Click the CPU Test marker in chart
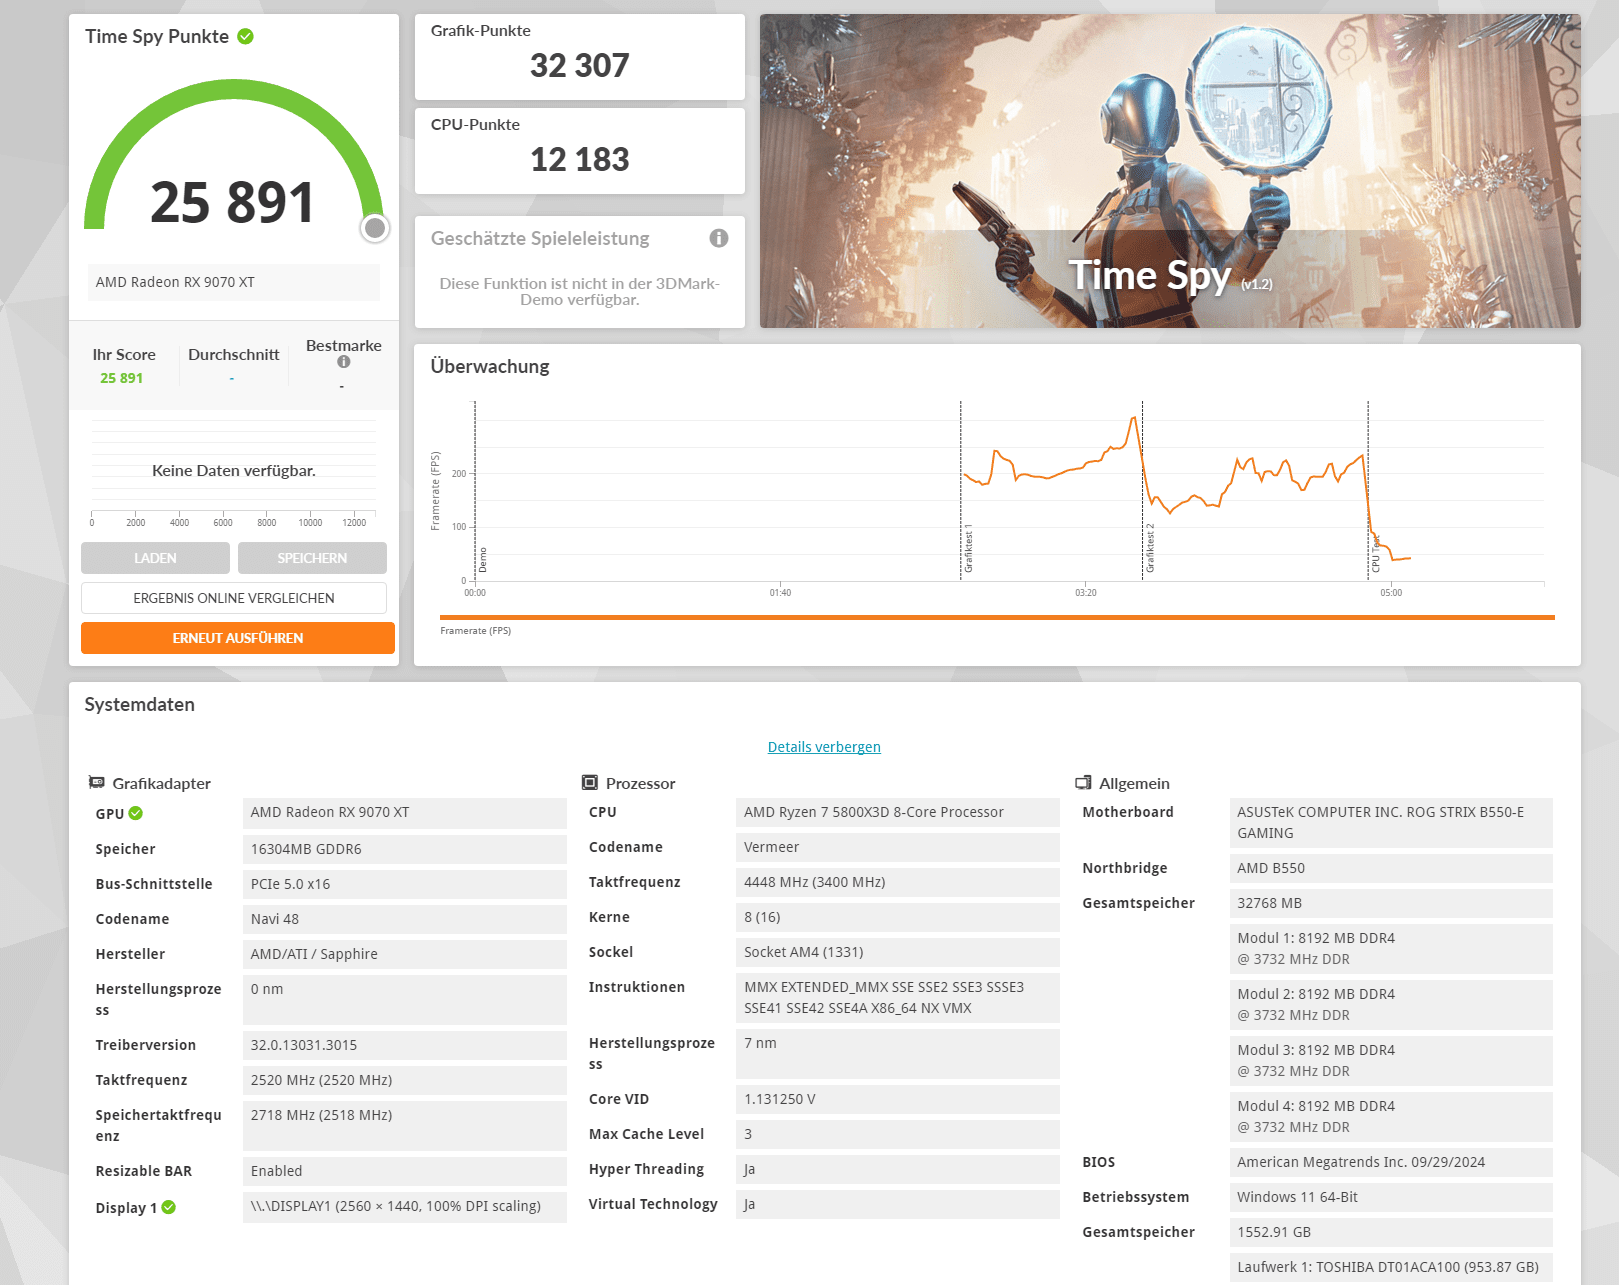 tap(1376, 553)
